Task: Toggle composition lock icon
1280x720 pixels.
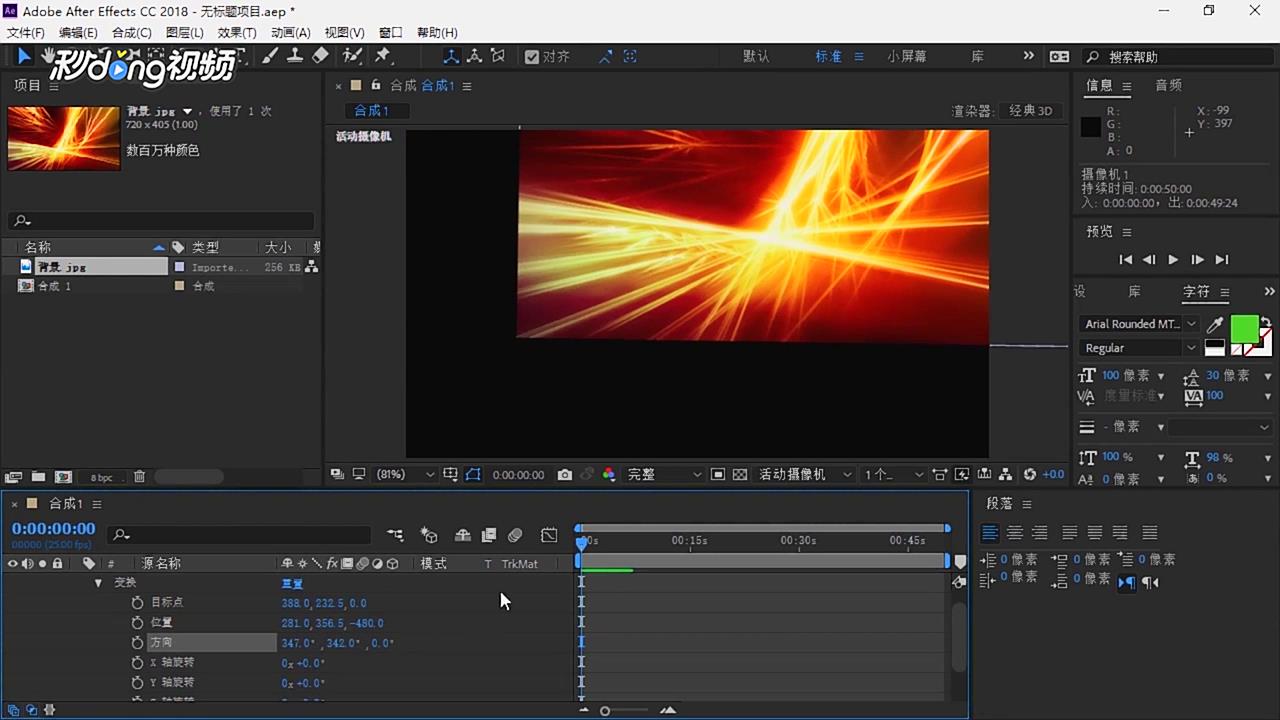Action: pyautogui.click(x=376, y=85)
